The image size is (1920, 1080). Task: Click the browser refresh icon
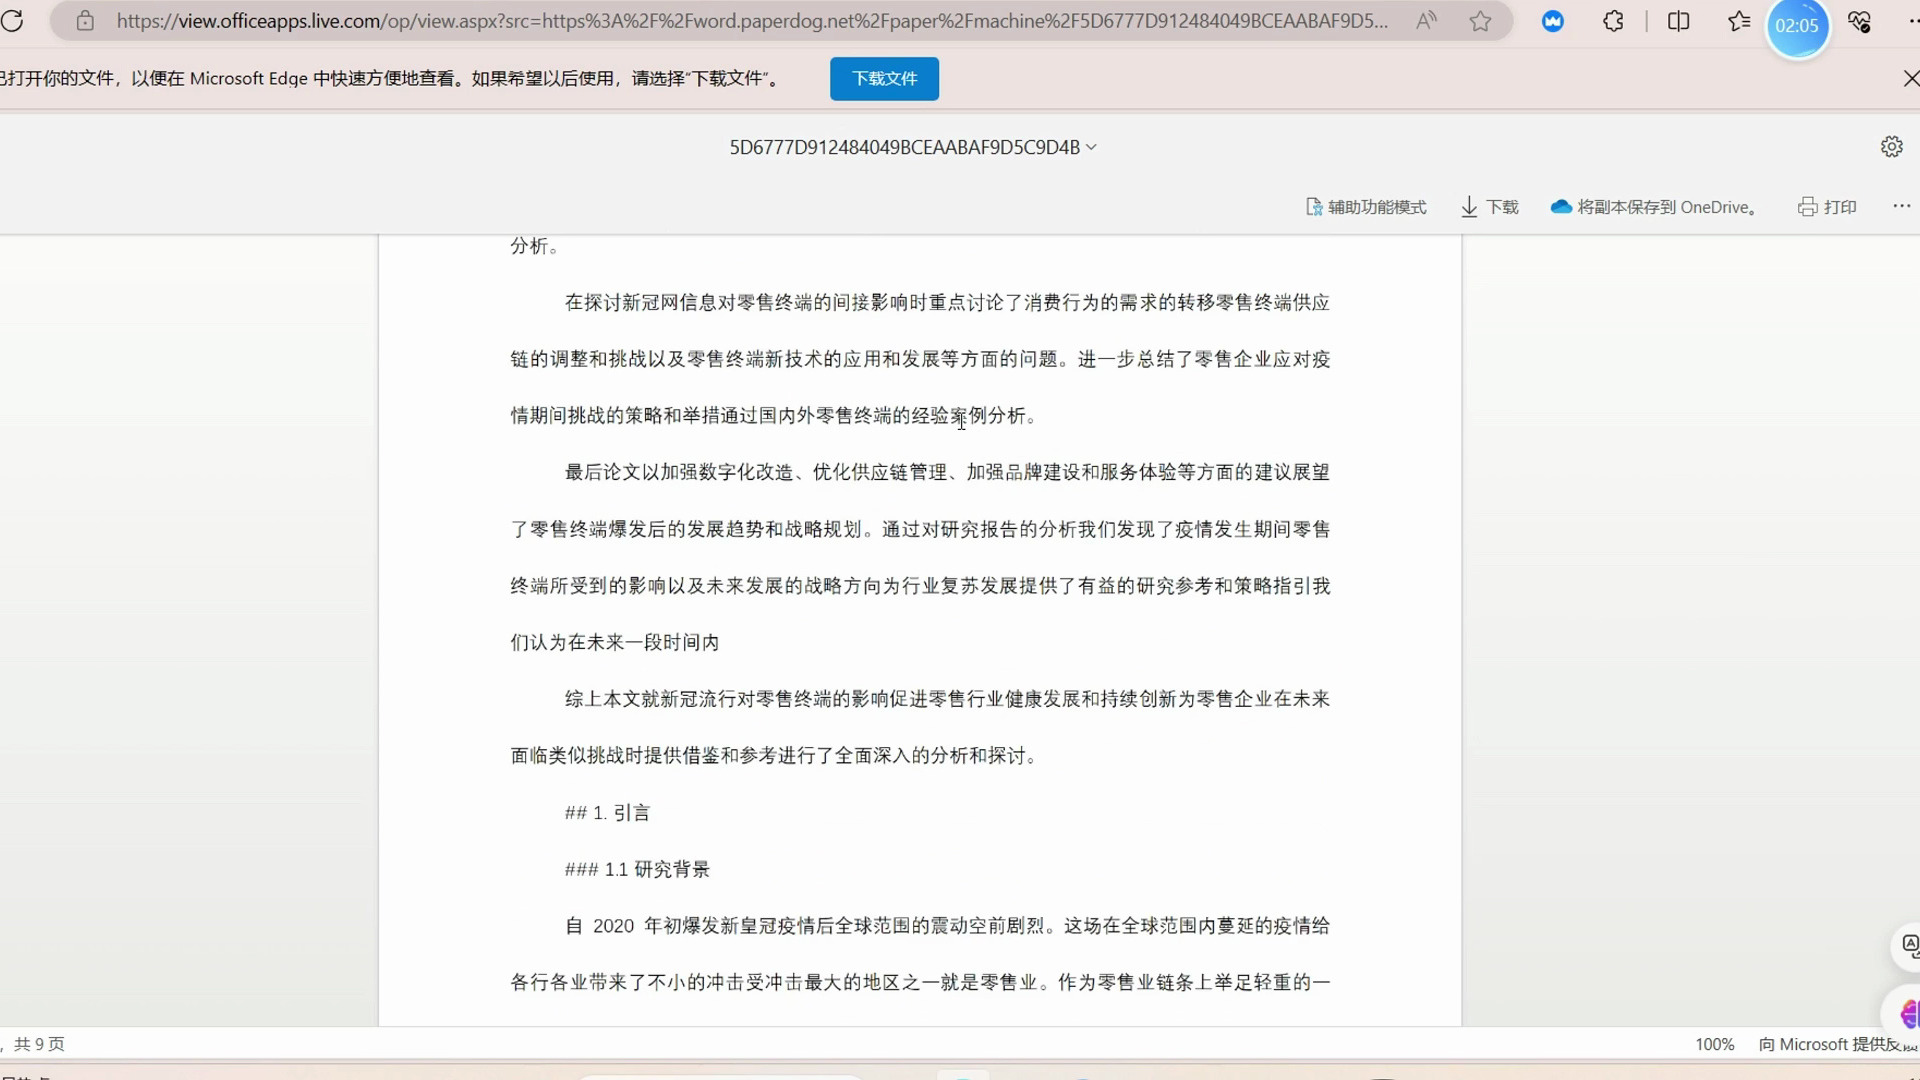[12, 21]
